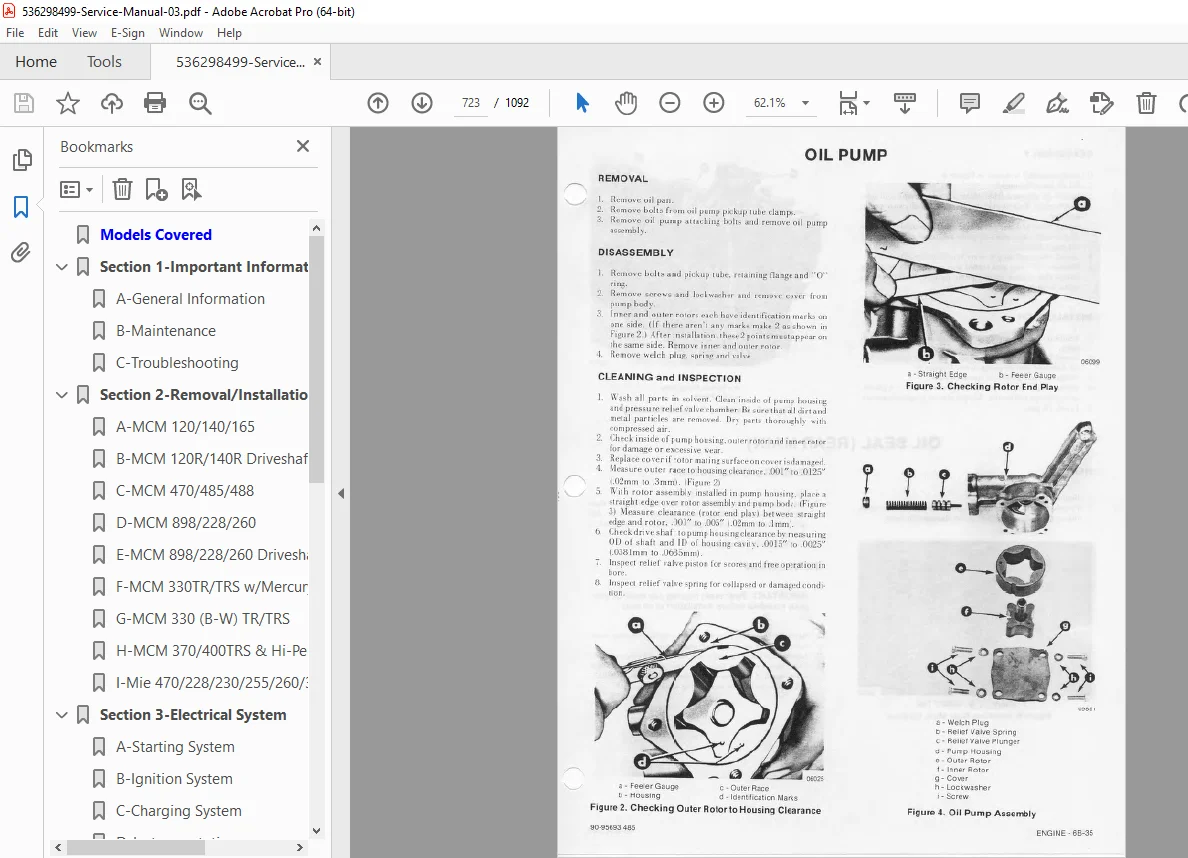This screenshot has width=1188, height=858.
Task: Click the find current bookmark icon
Action: [191, 189]
